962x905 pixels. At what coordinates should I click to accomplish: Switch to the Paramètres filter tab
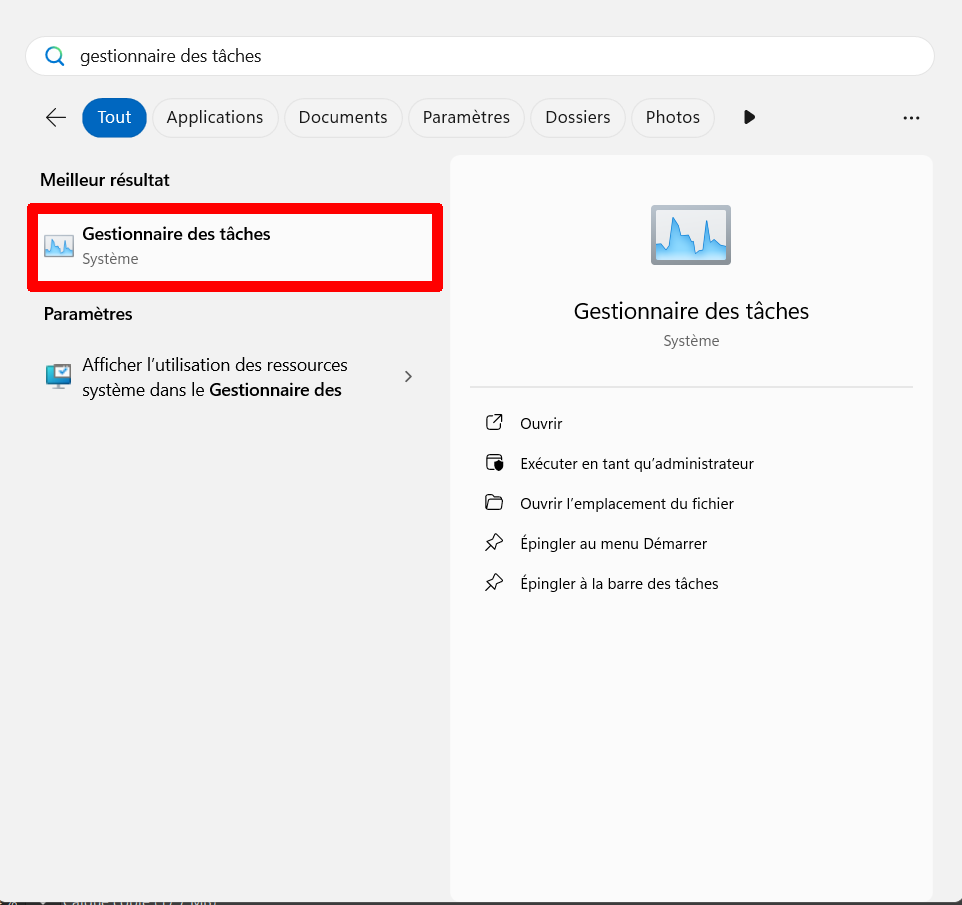[466, 117]
